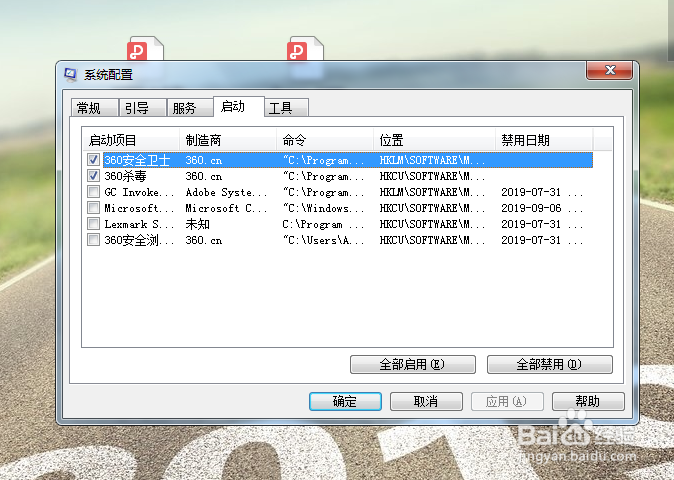Tick the Lexmark S... startup checkbox

click(93, 224)
